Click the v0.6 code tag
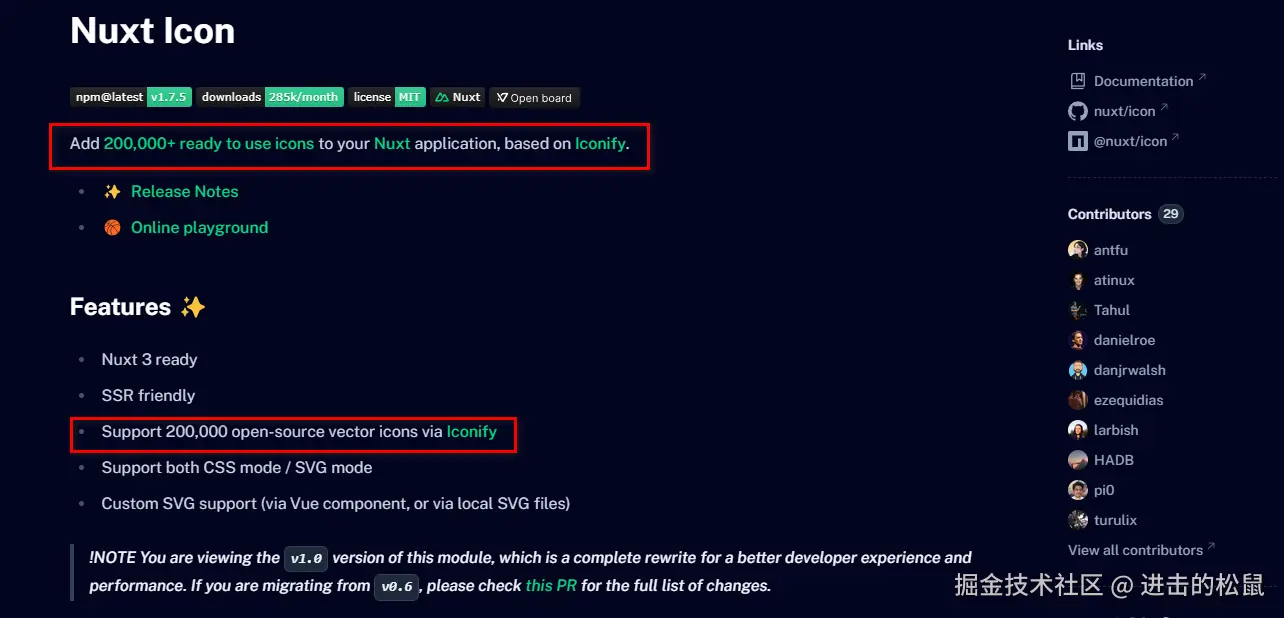Viewport: 1284px width, 618px height. 396,587
